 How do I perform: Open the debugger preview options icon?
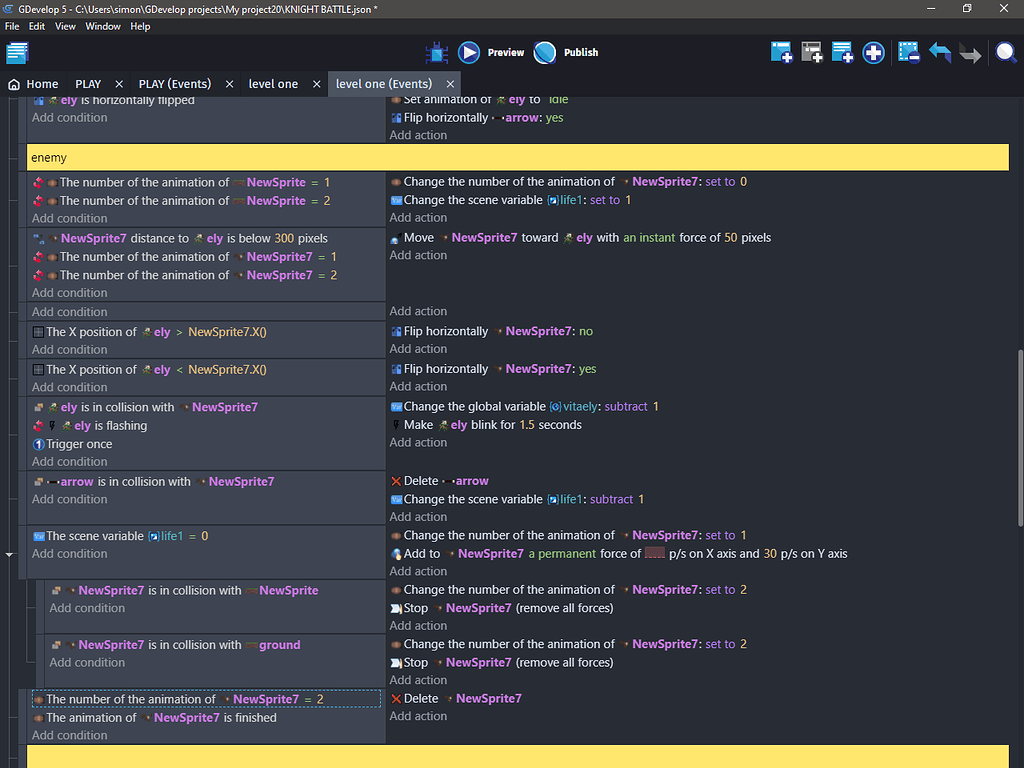coord(436,52)
